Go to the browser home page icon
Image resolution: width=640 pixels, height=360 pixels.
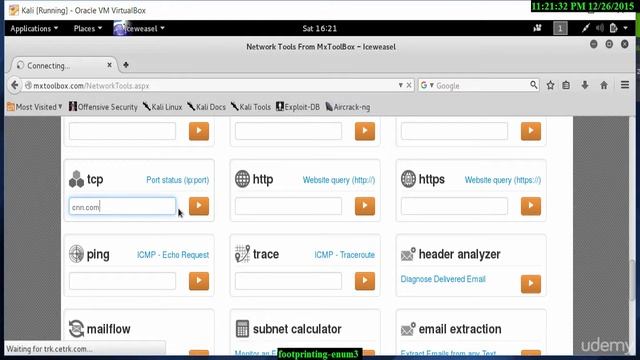click(x=604, y=85)
